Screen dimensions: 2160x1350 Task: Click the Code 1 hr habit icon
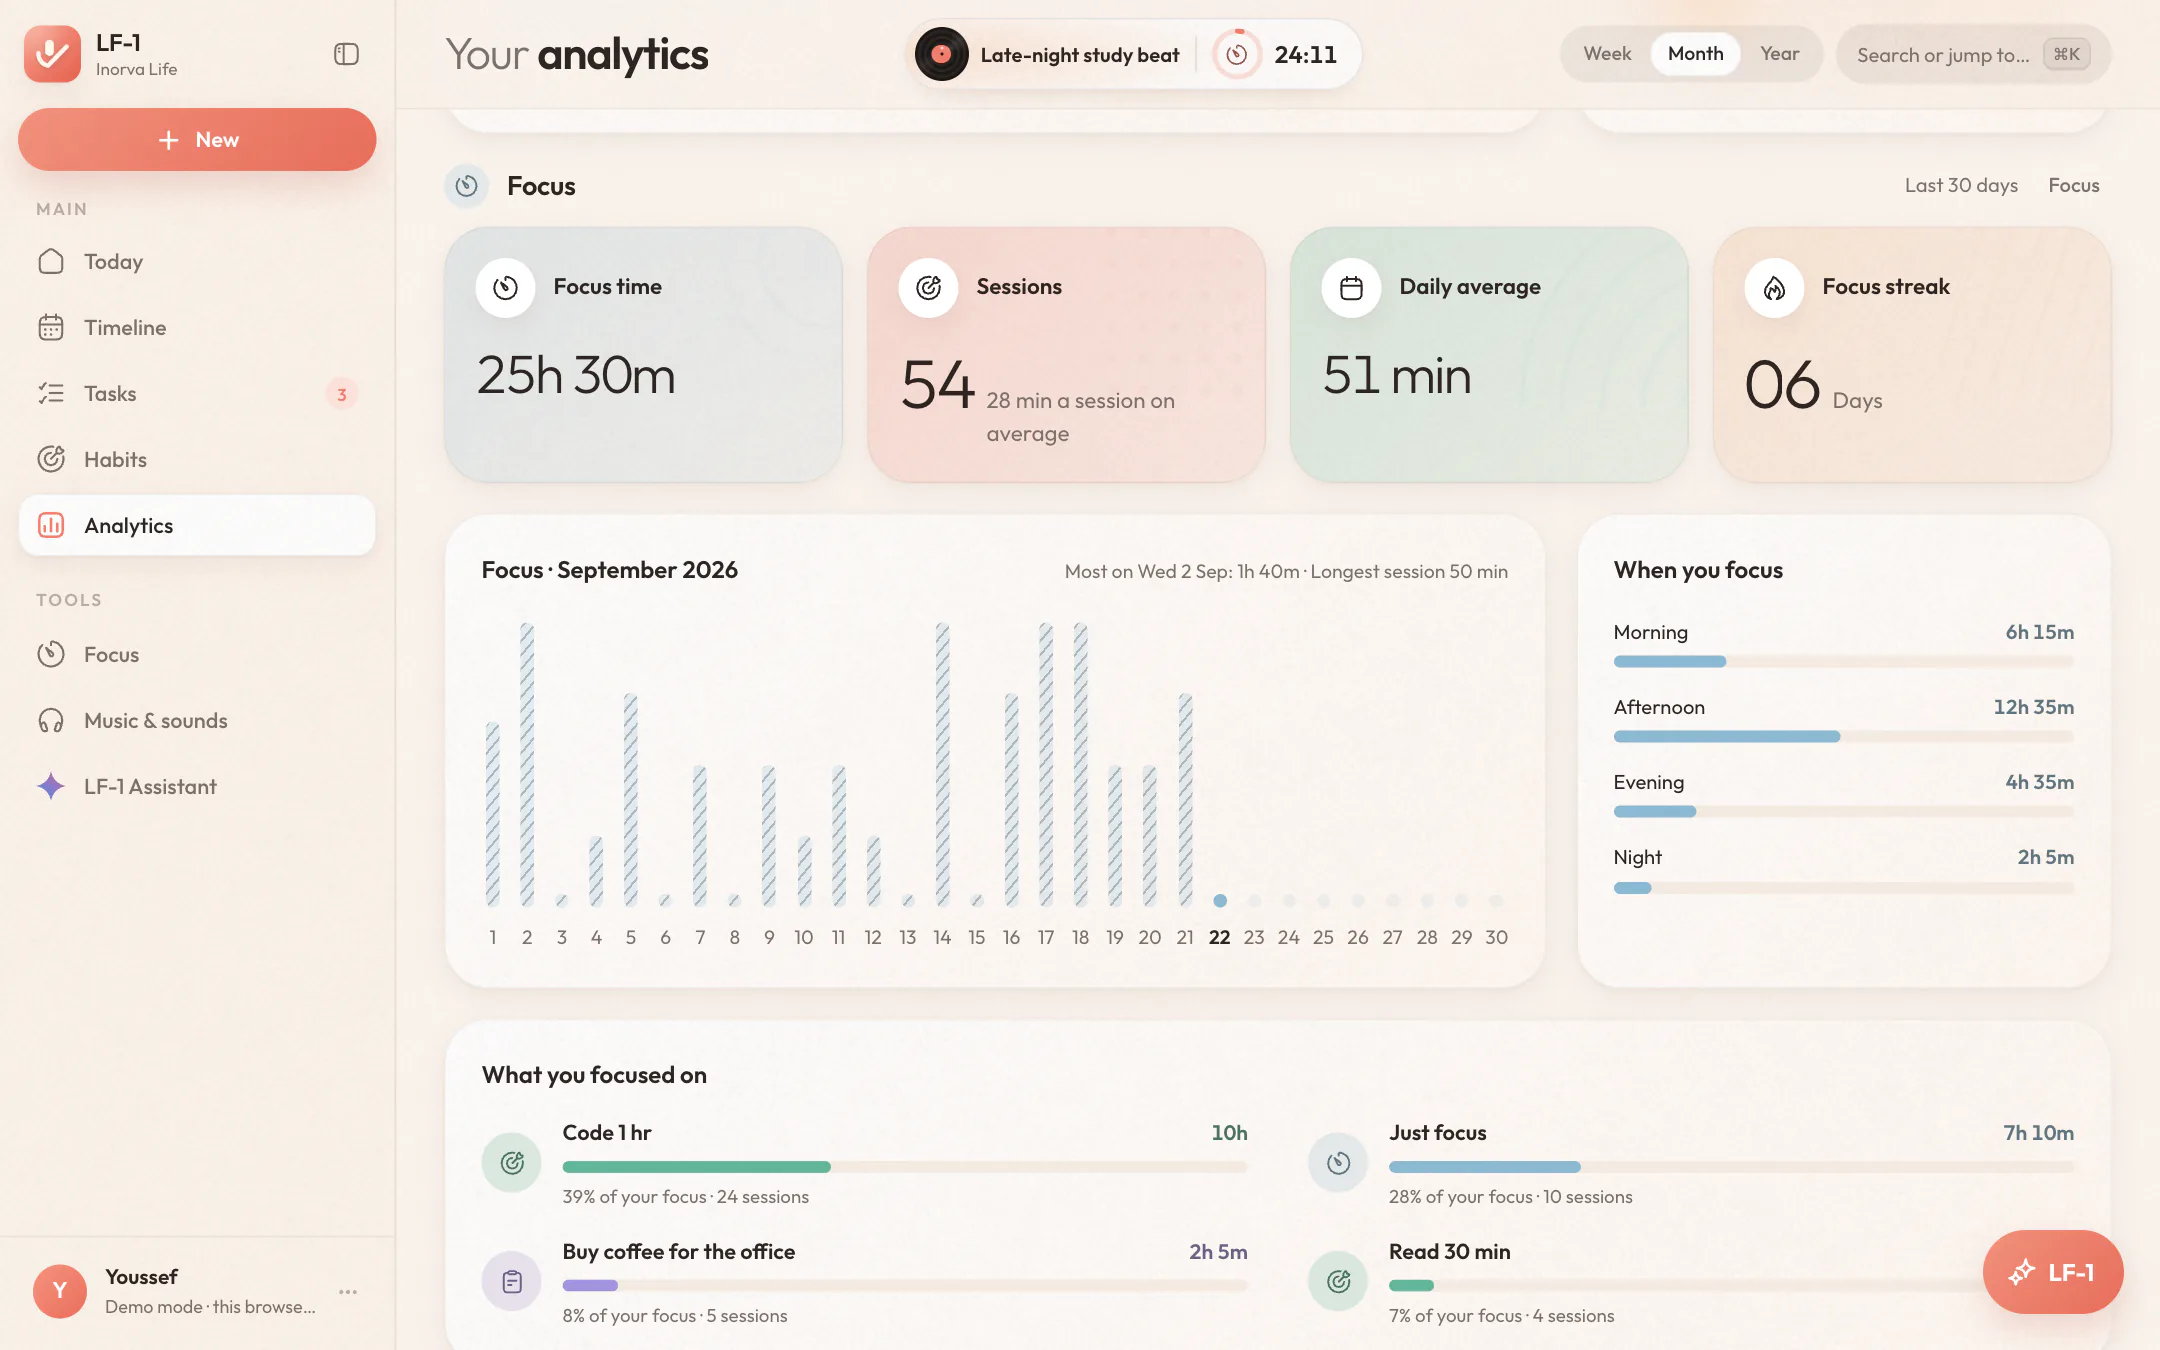point(512,1162)
